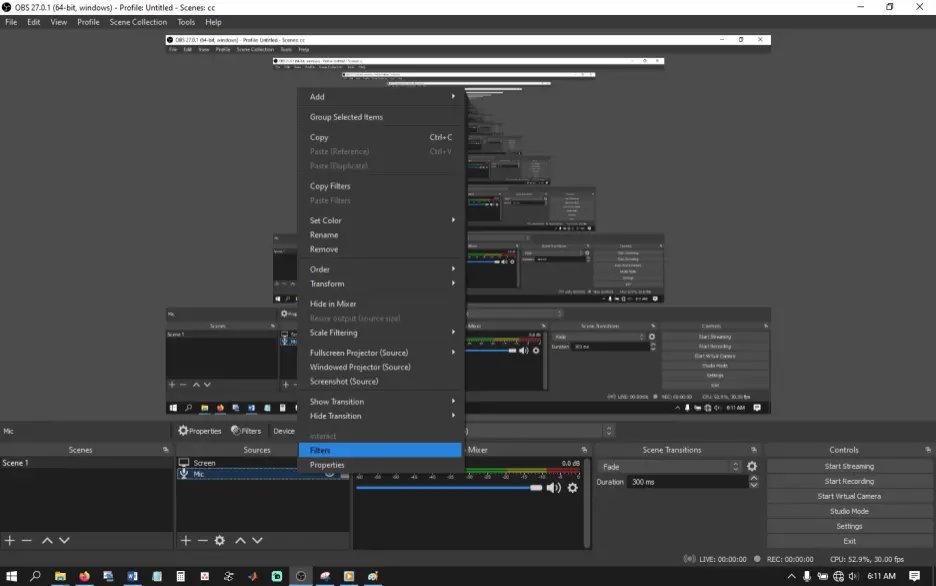This screenshot has width=936, height=586.
Task: Open Firefox from taskbar
Action: [x=84, y=576]
